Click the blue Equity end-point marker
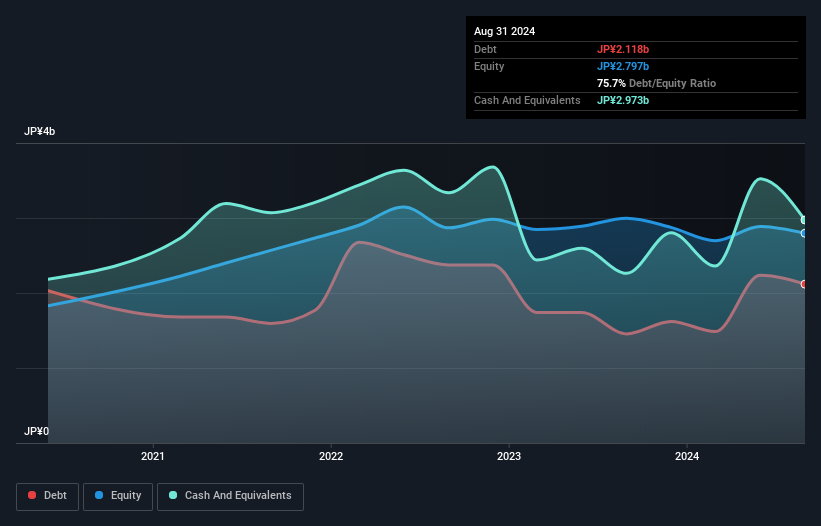Image resolution: width=821 pixels, height=526 pixels. [x=804, y=233]
